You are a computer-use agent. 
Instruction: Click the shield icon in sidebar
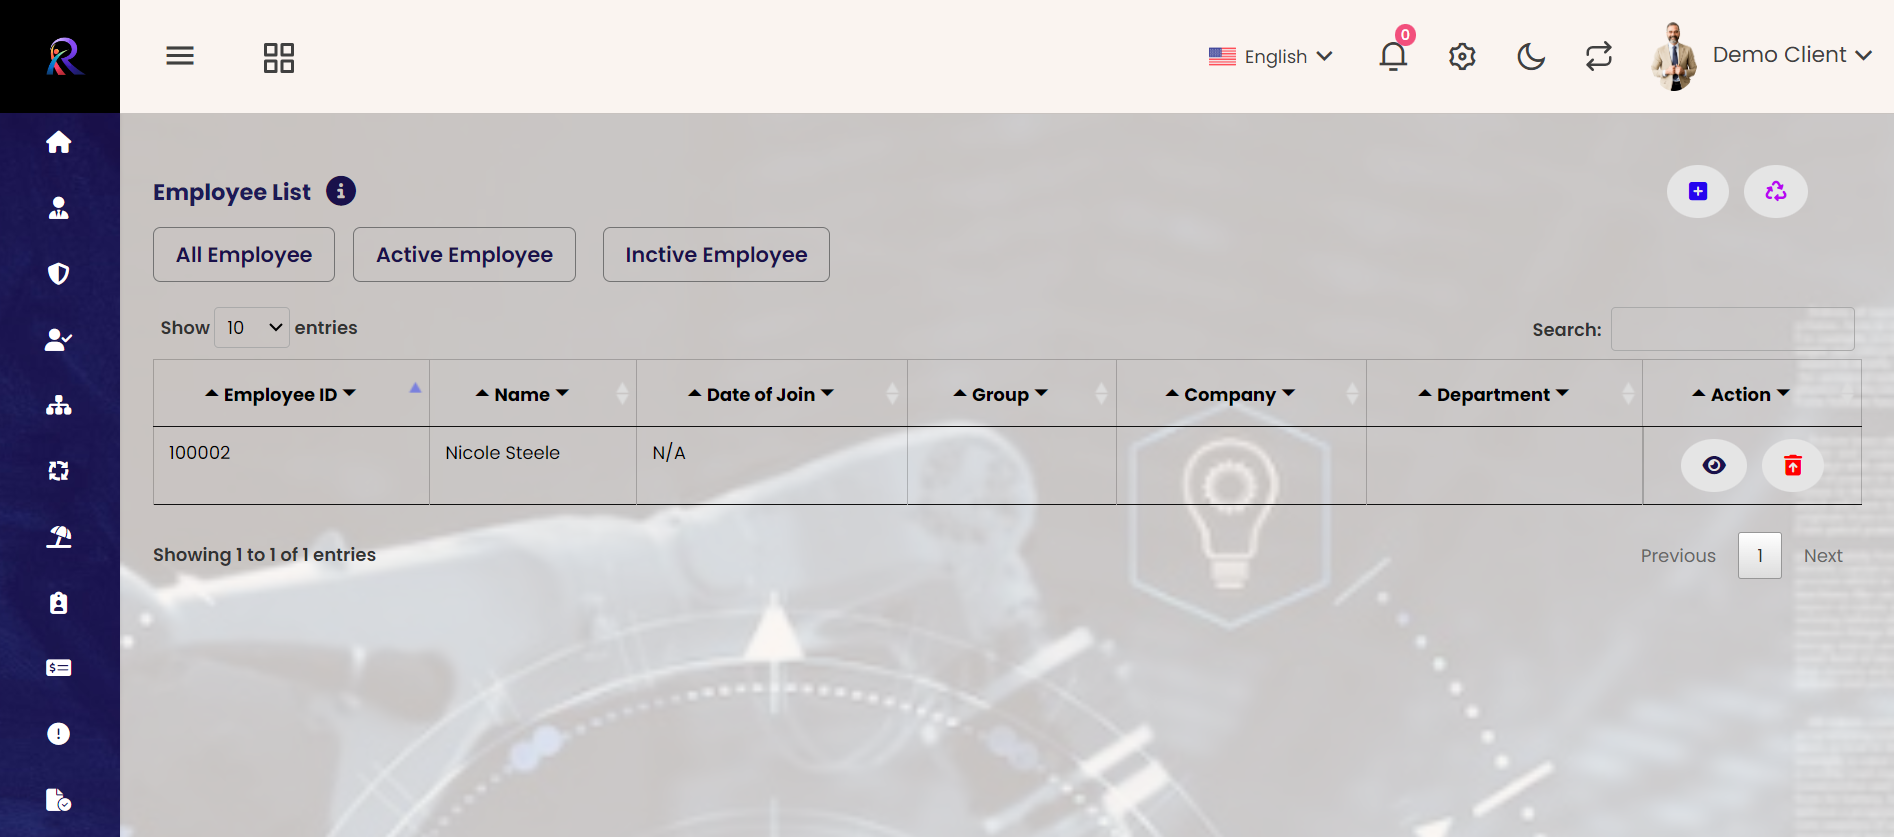click(x=59, y=274)
